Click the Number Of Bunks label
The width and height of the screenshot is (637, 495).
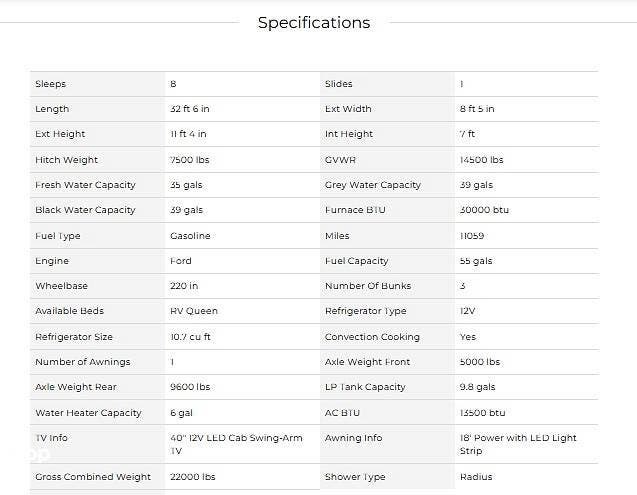[368, 286]
